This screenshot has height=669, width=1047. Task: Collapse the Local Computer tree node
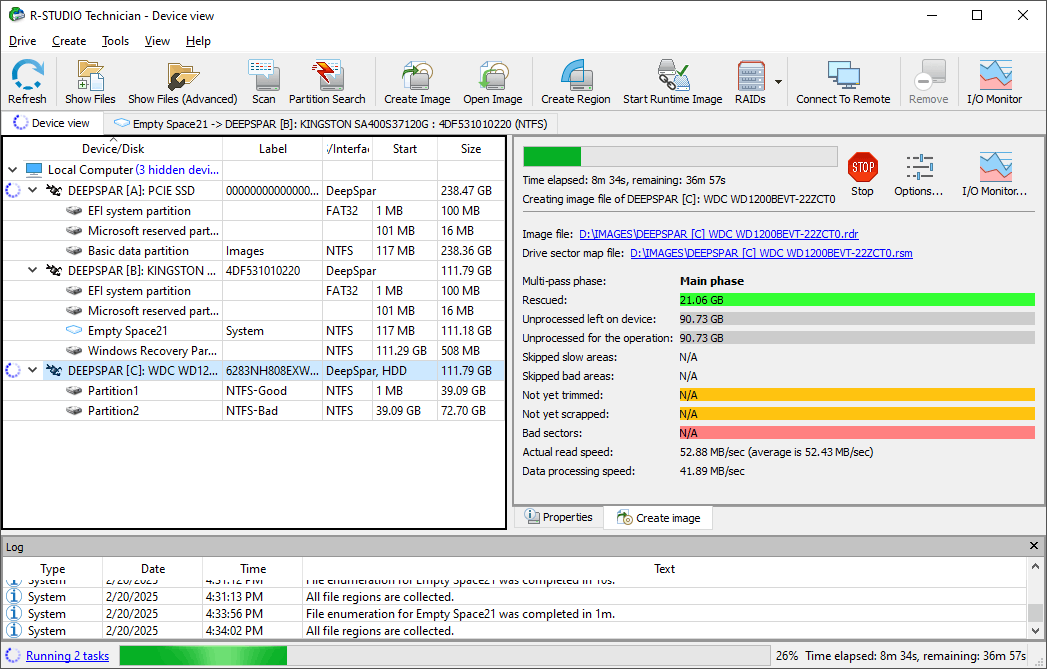pyautogui.click(x=13, y=170)
